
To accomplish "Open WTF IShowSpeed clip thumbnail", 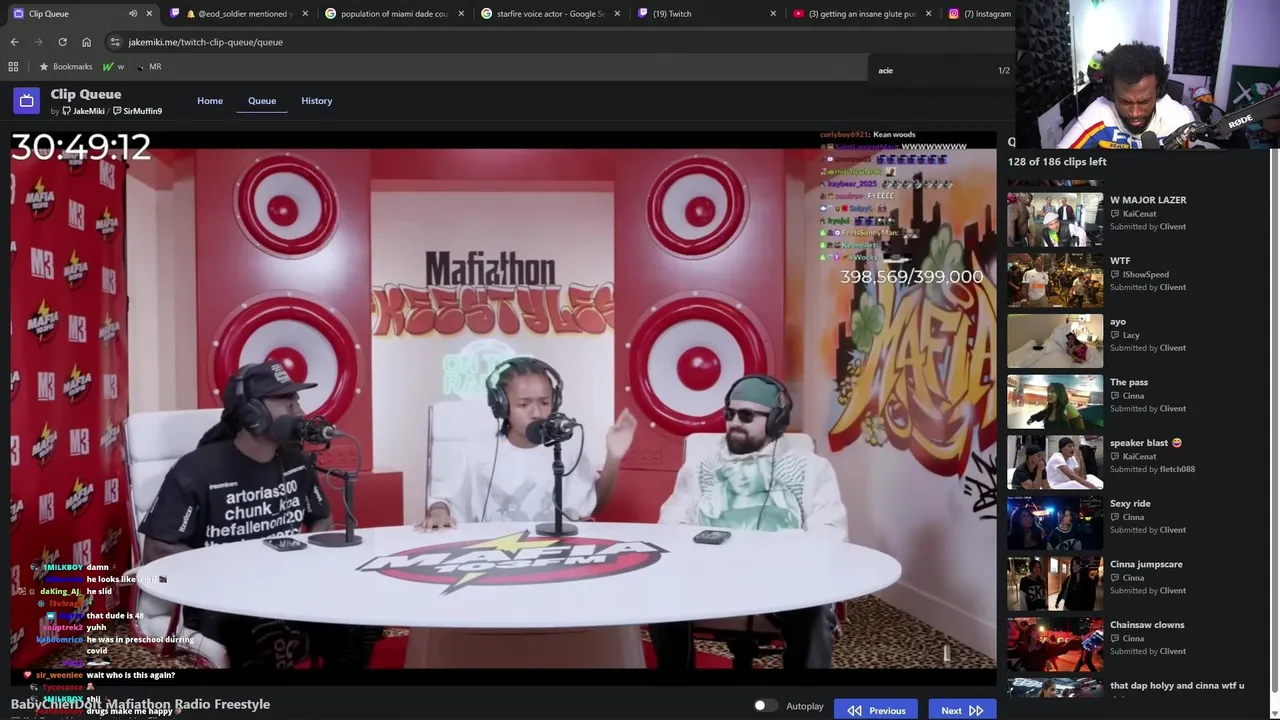I will coord(1055,280).
